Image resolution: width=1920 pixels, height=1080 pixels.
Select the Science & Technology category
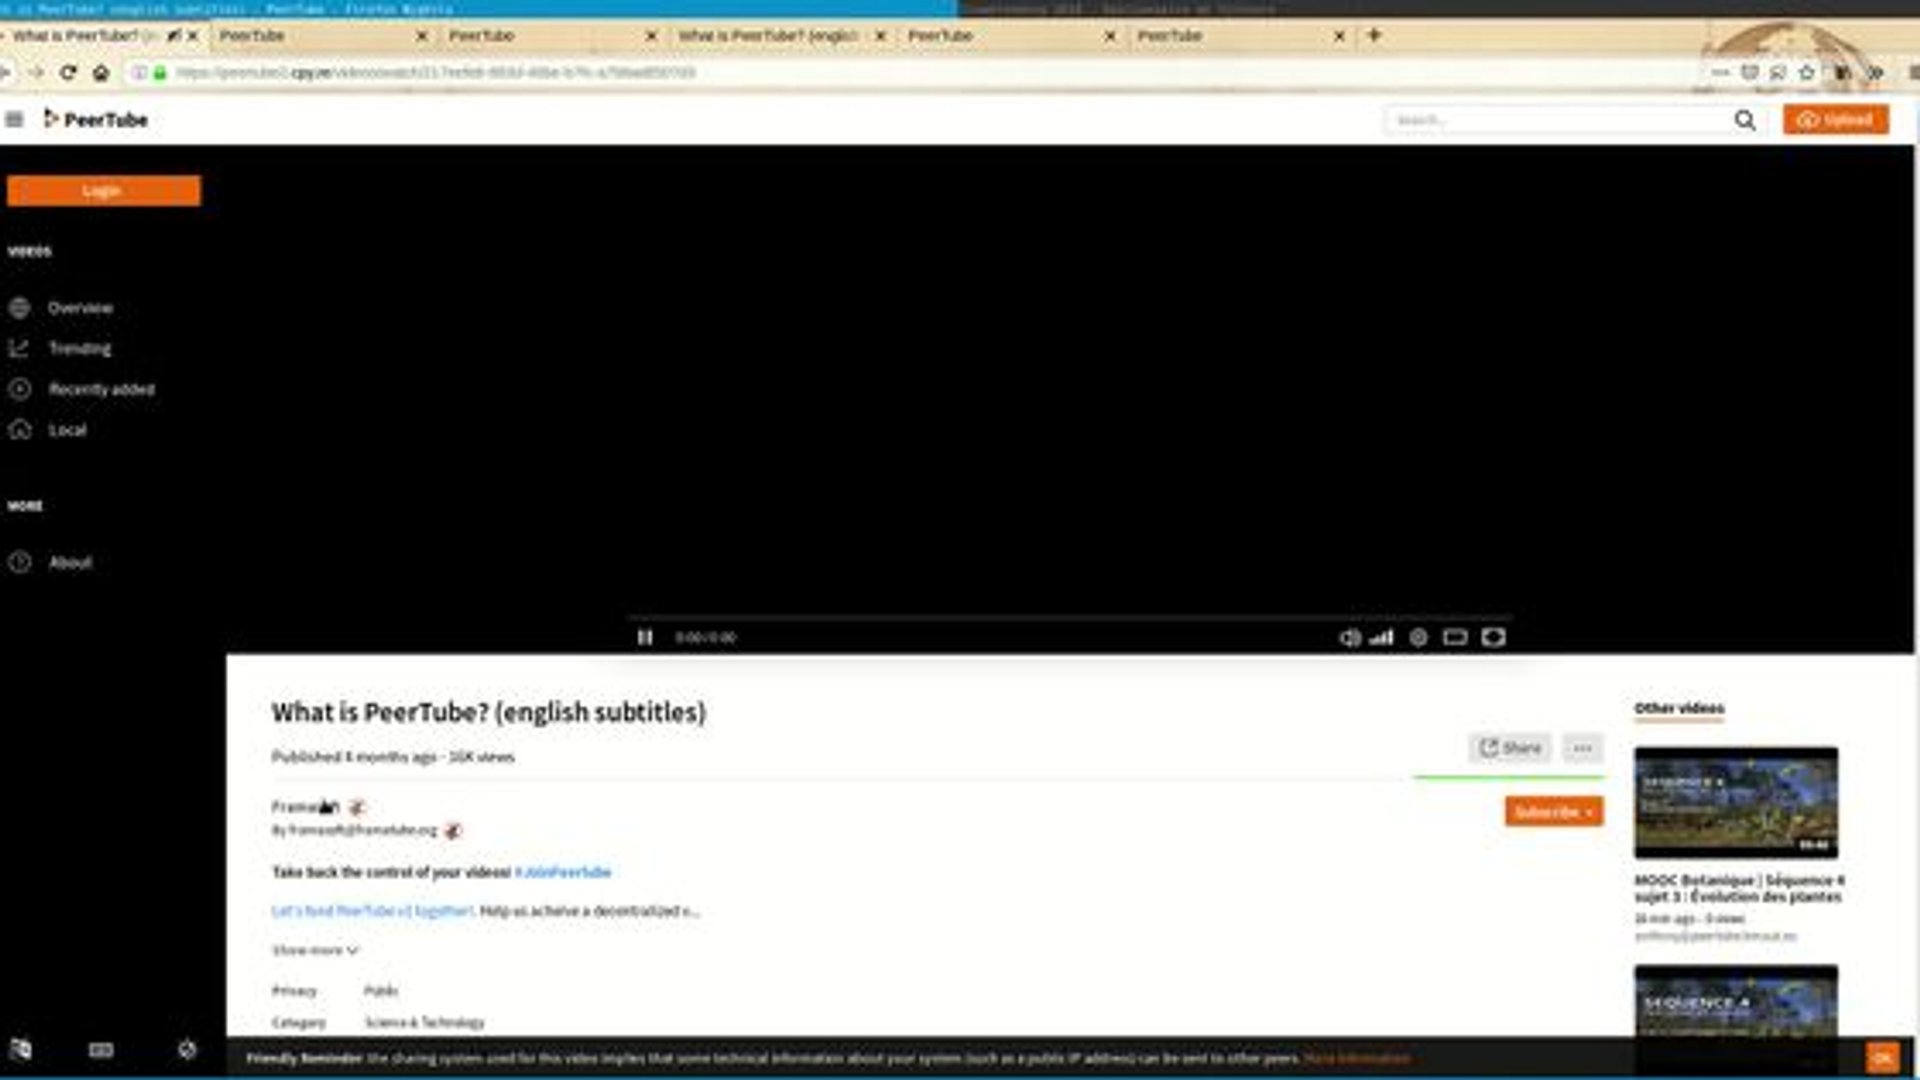425,1022
